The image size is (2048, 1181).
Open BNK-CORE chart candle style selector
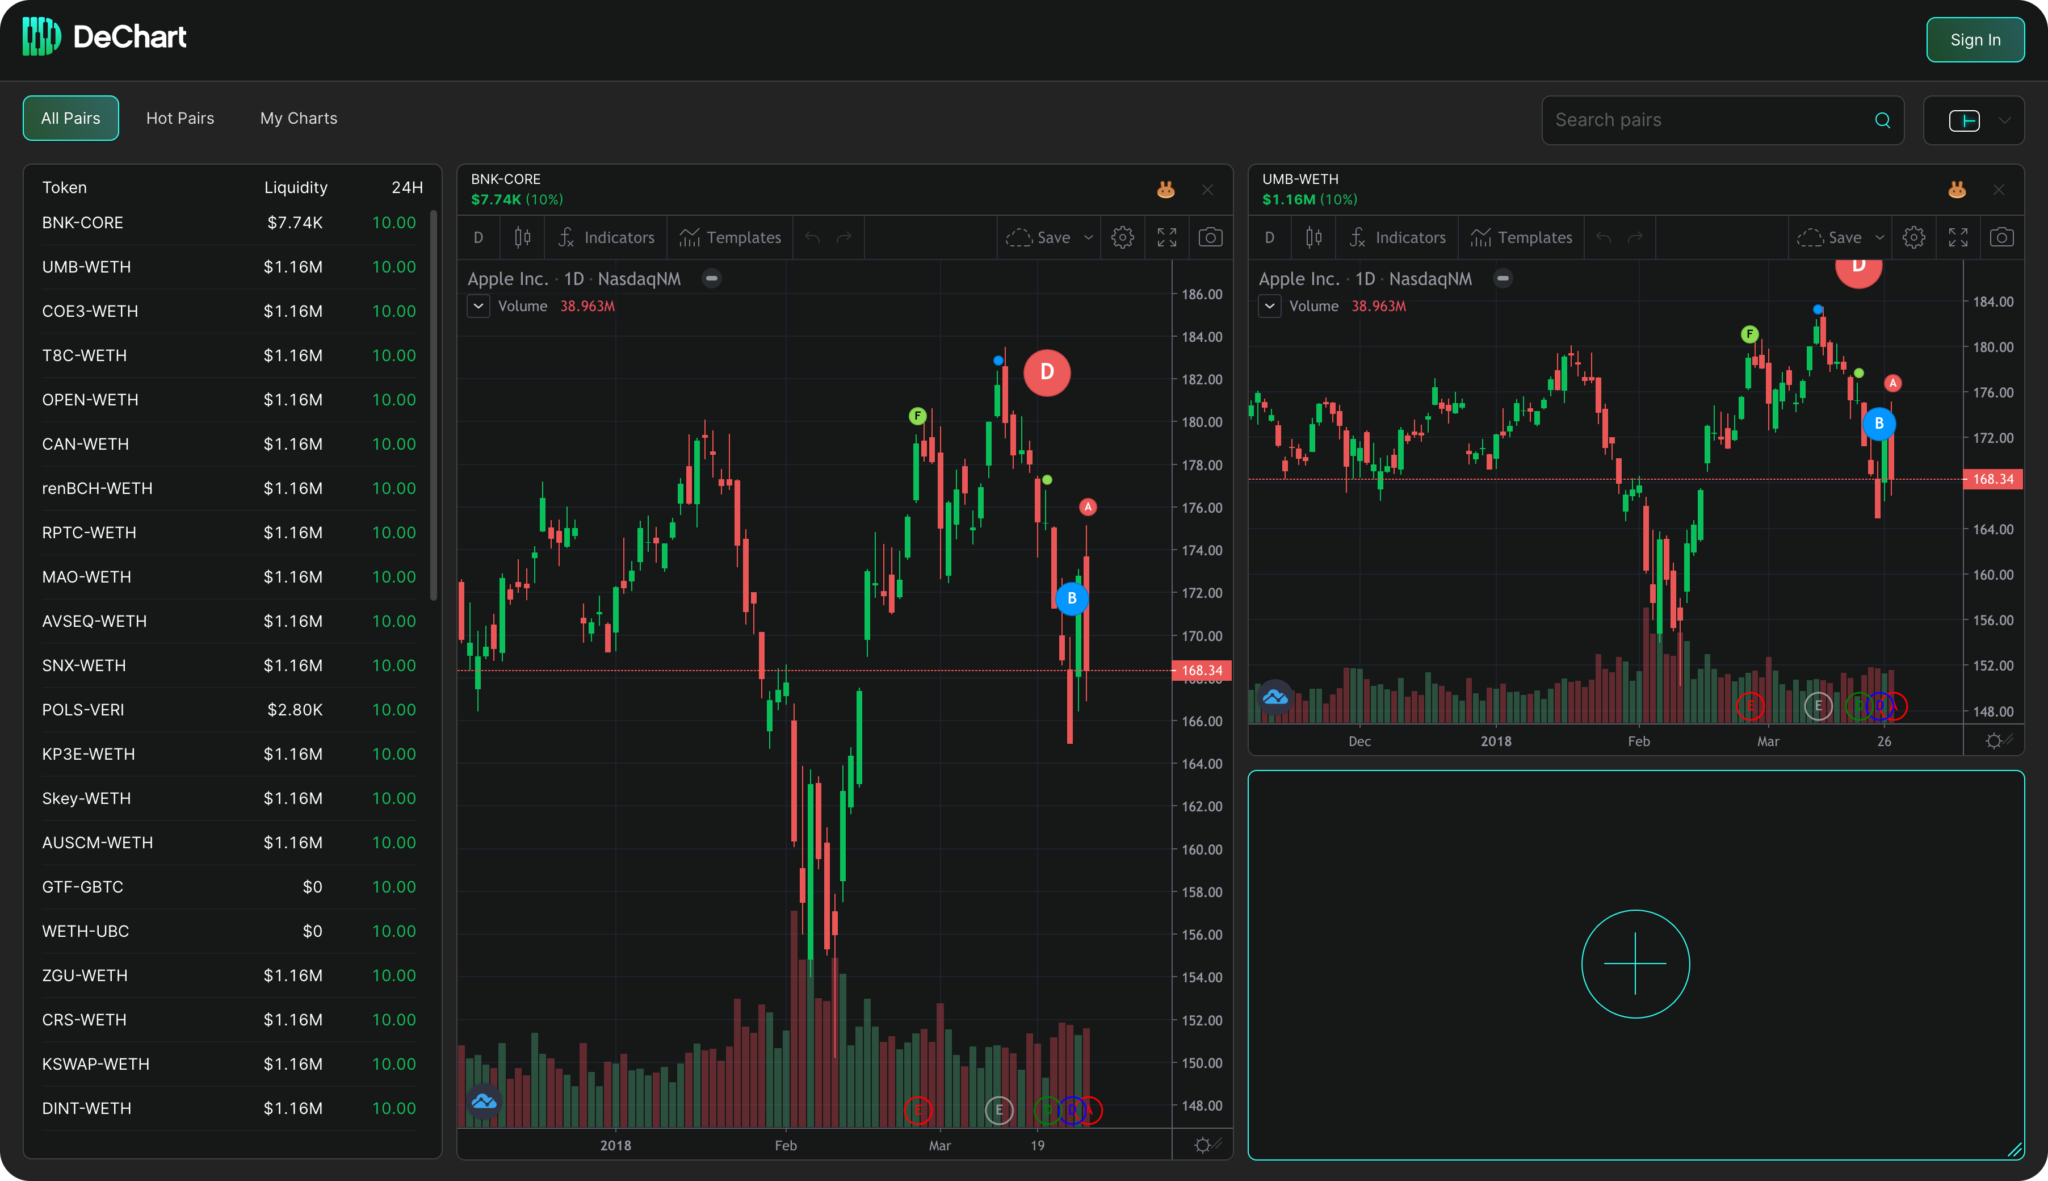click(522, 238)
